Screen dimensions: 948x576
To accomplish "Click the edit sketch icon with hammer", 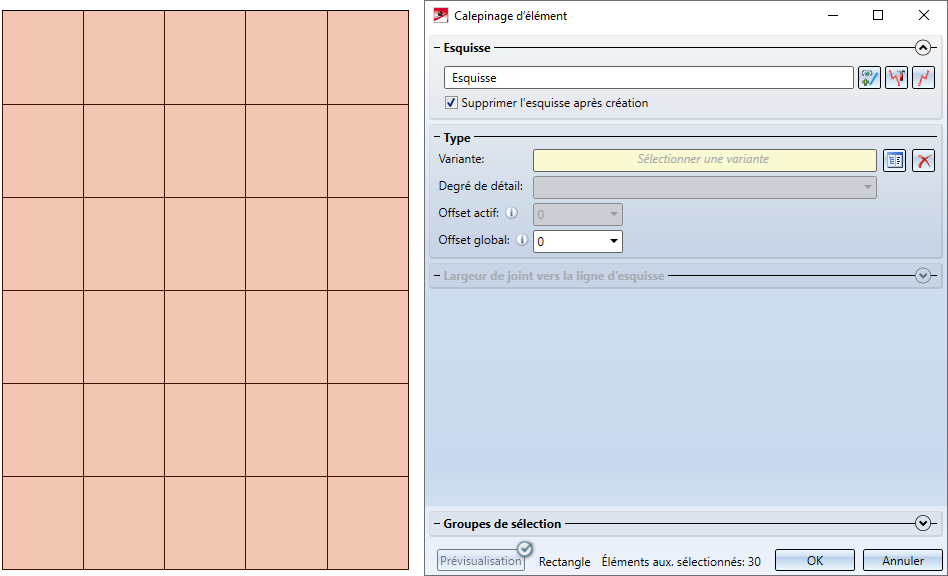I will 896,78.
